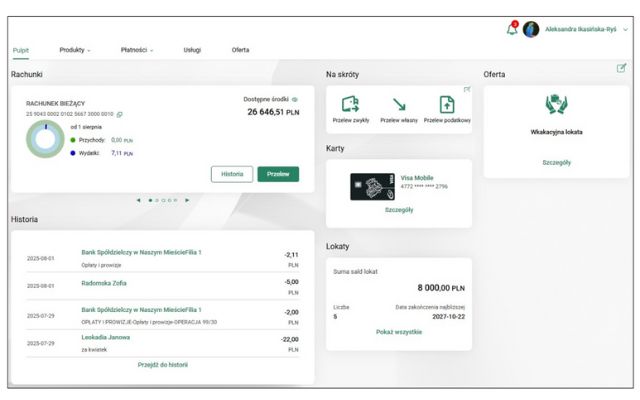Choose the Przelew własny arrow icon

click(x=398, y=104)
